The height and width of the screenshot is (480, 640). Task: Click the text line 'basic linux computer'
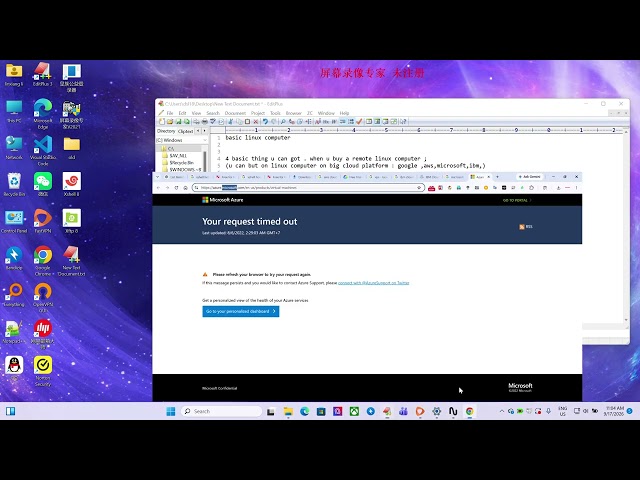pyautogui.click(x=258, y=138)
